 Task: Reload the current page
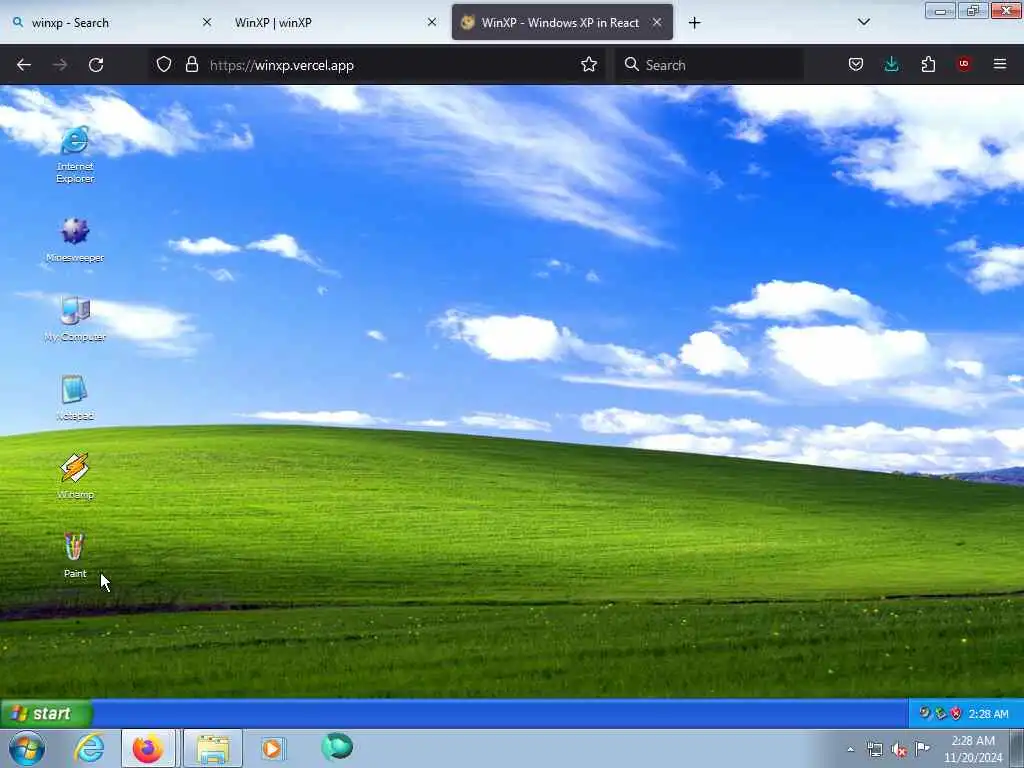point(96,65)
